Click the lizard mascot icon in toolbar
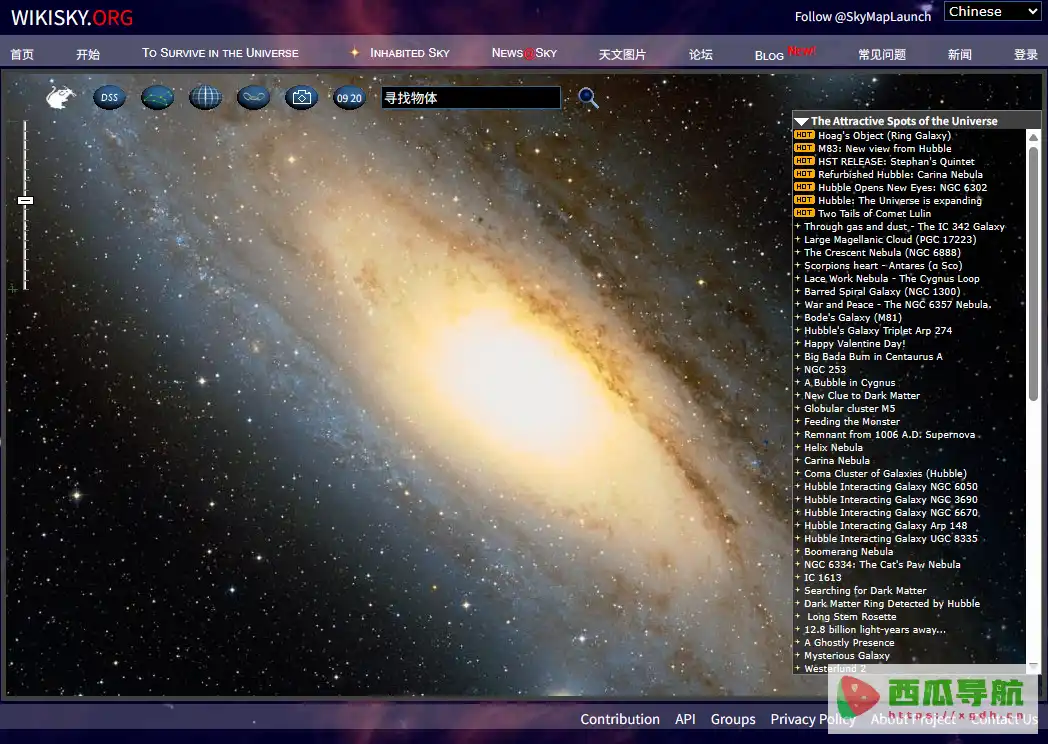The image size is (1048, 744). [x=60, y=98]
